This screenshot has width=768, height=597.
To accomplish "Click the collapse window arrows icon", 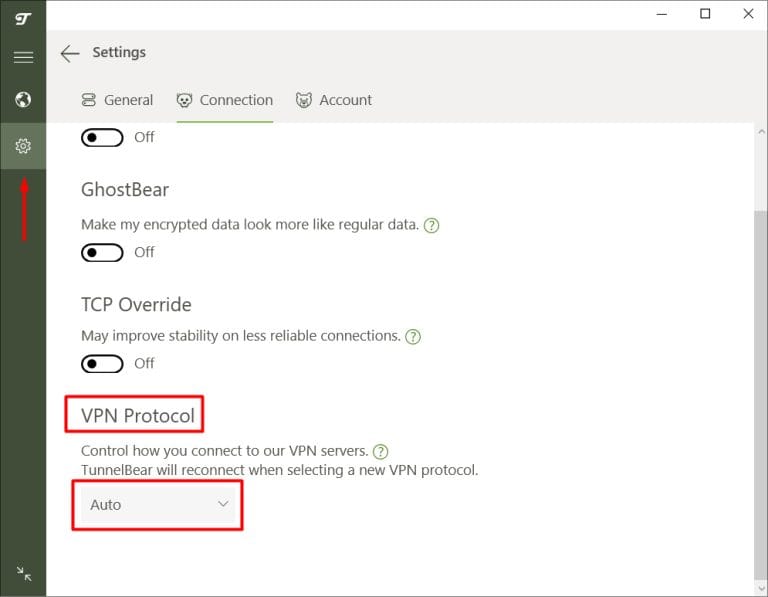I will [x=23, y=574].
